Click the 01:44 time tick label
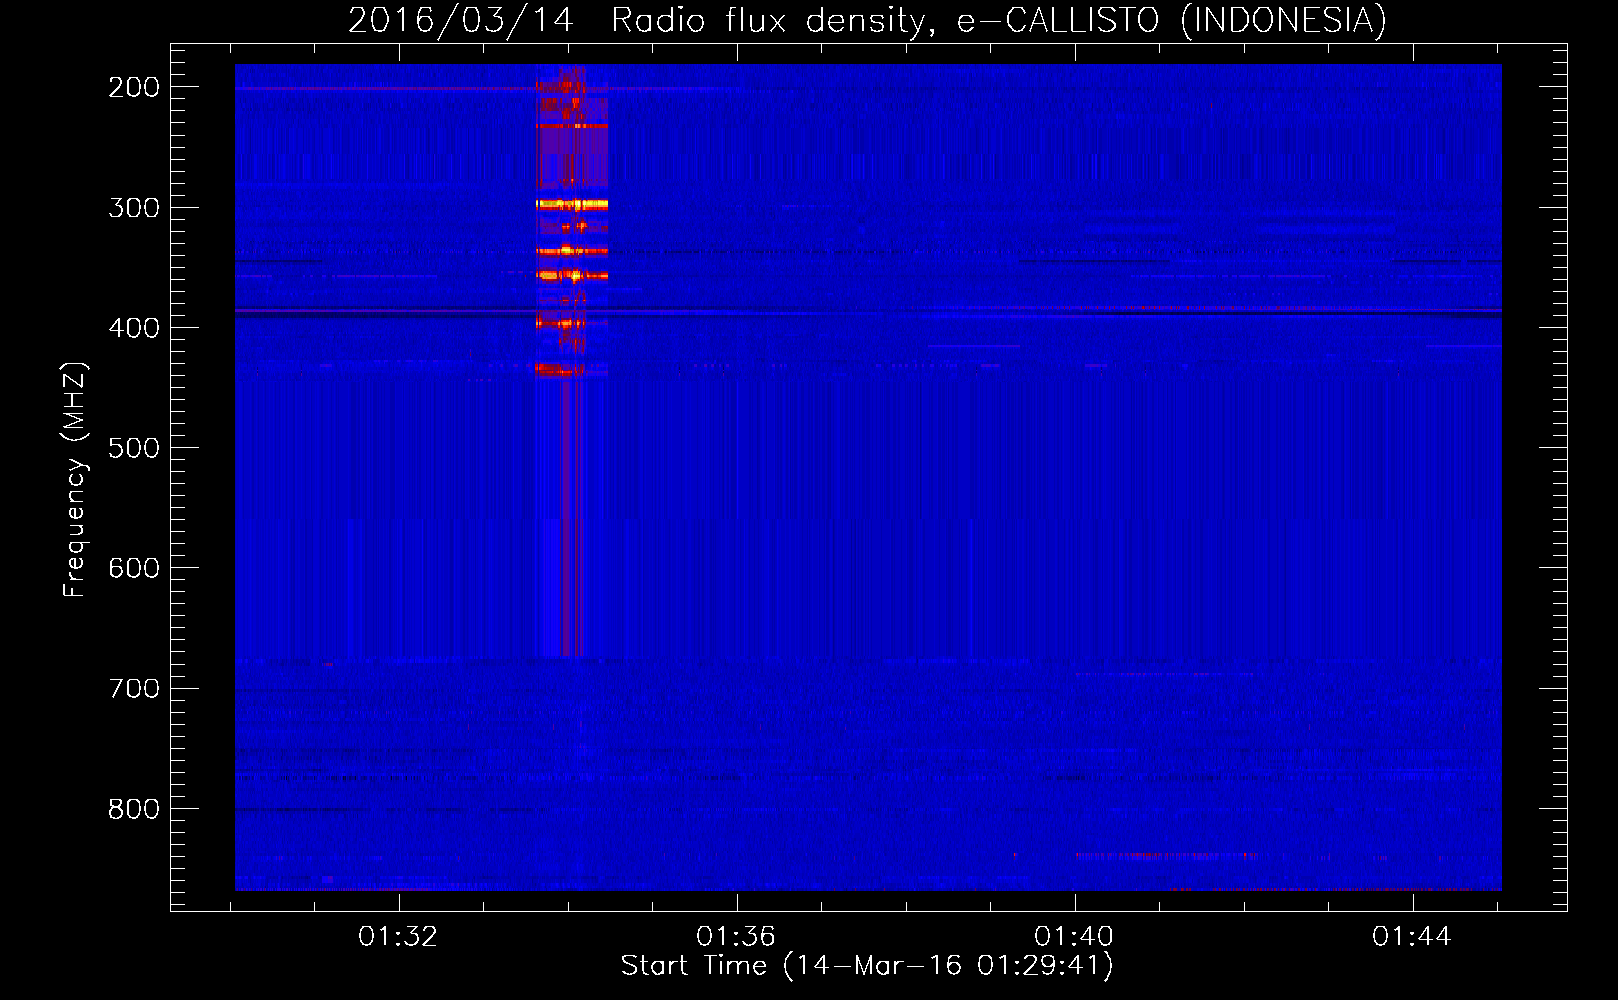Viewport: 1618px width, 1000px height. coord(1412,937)
